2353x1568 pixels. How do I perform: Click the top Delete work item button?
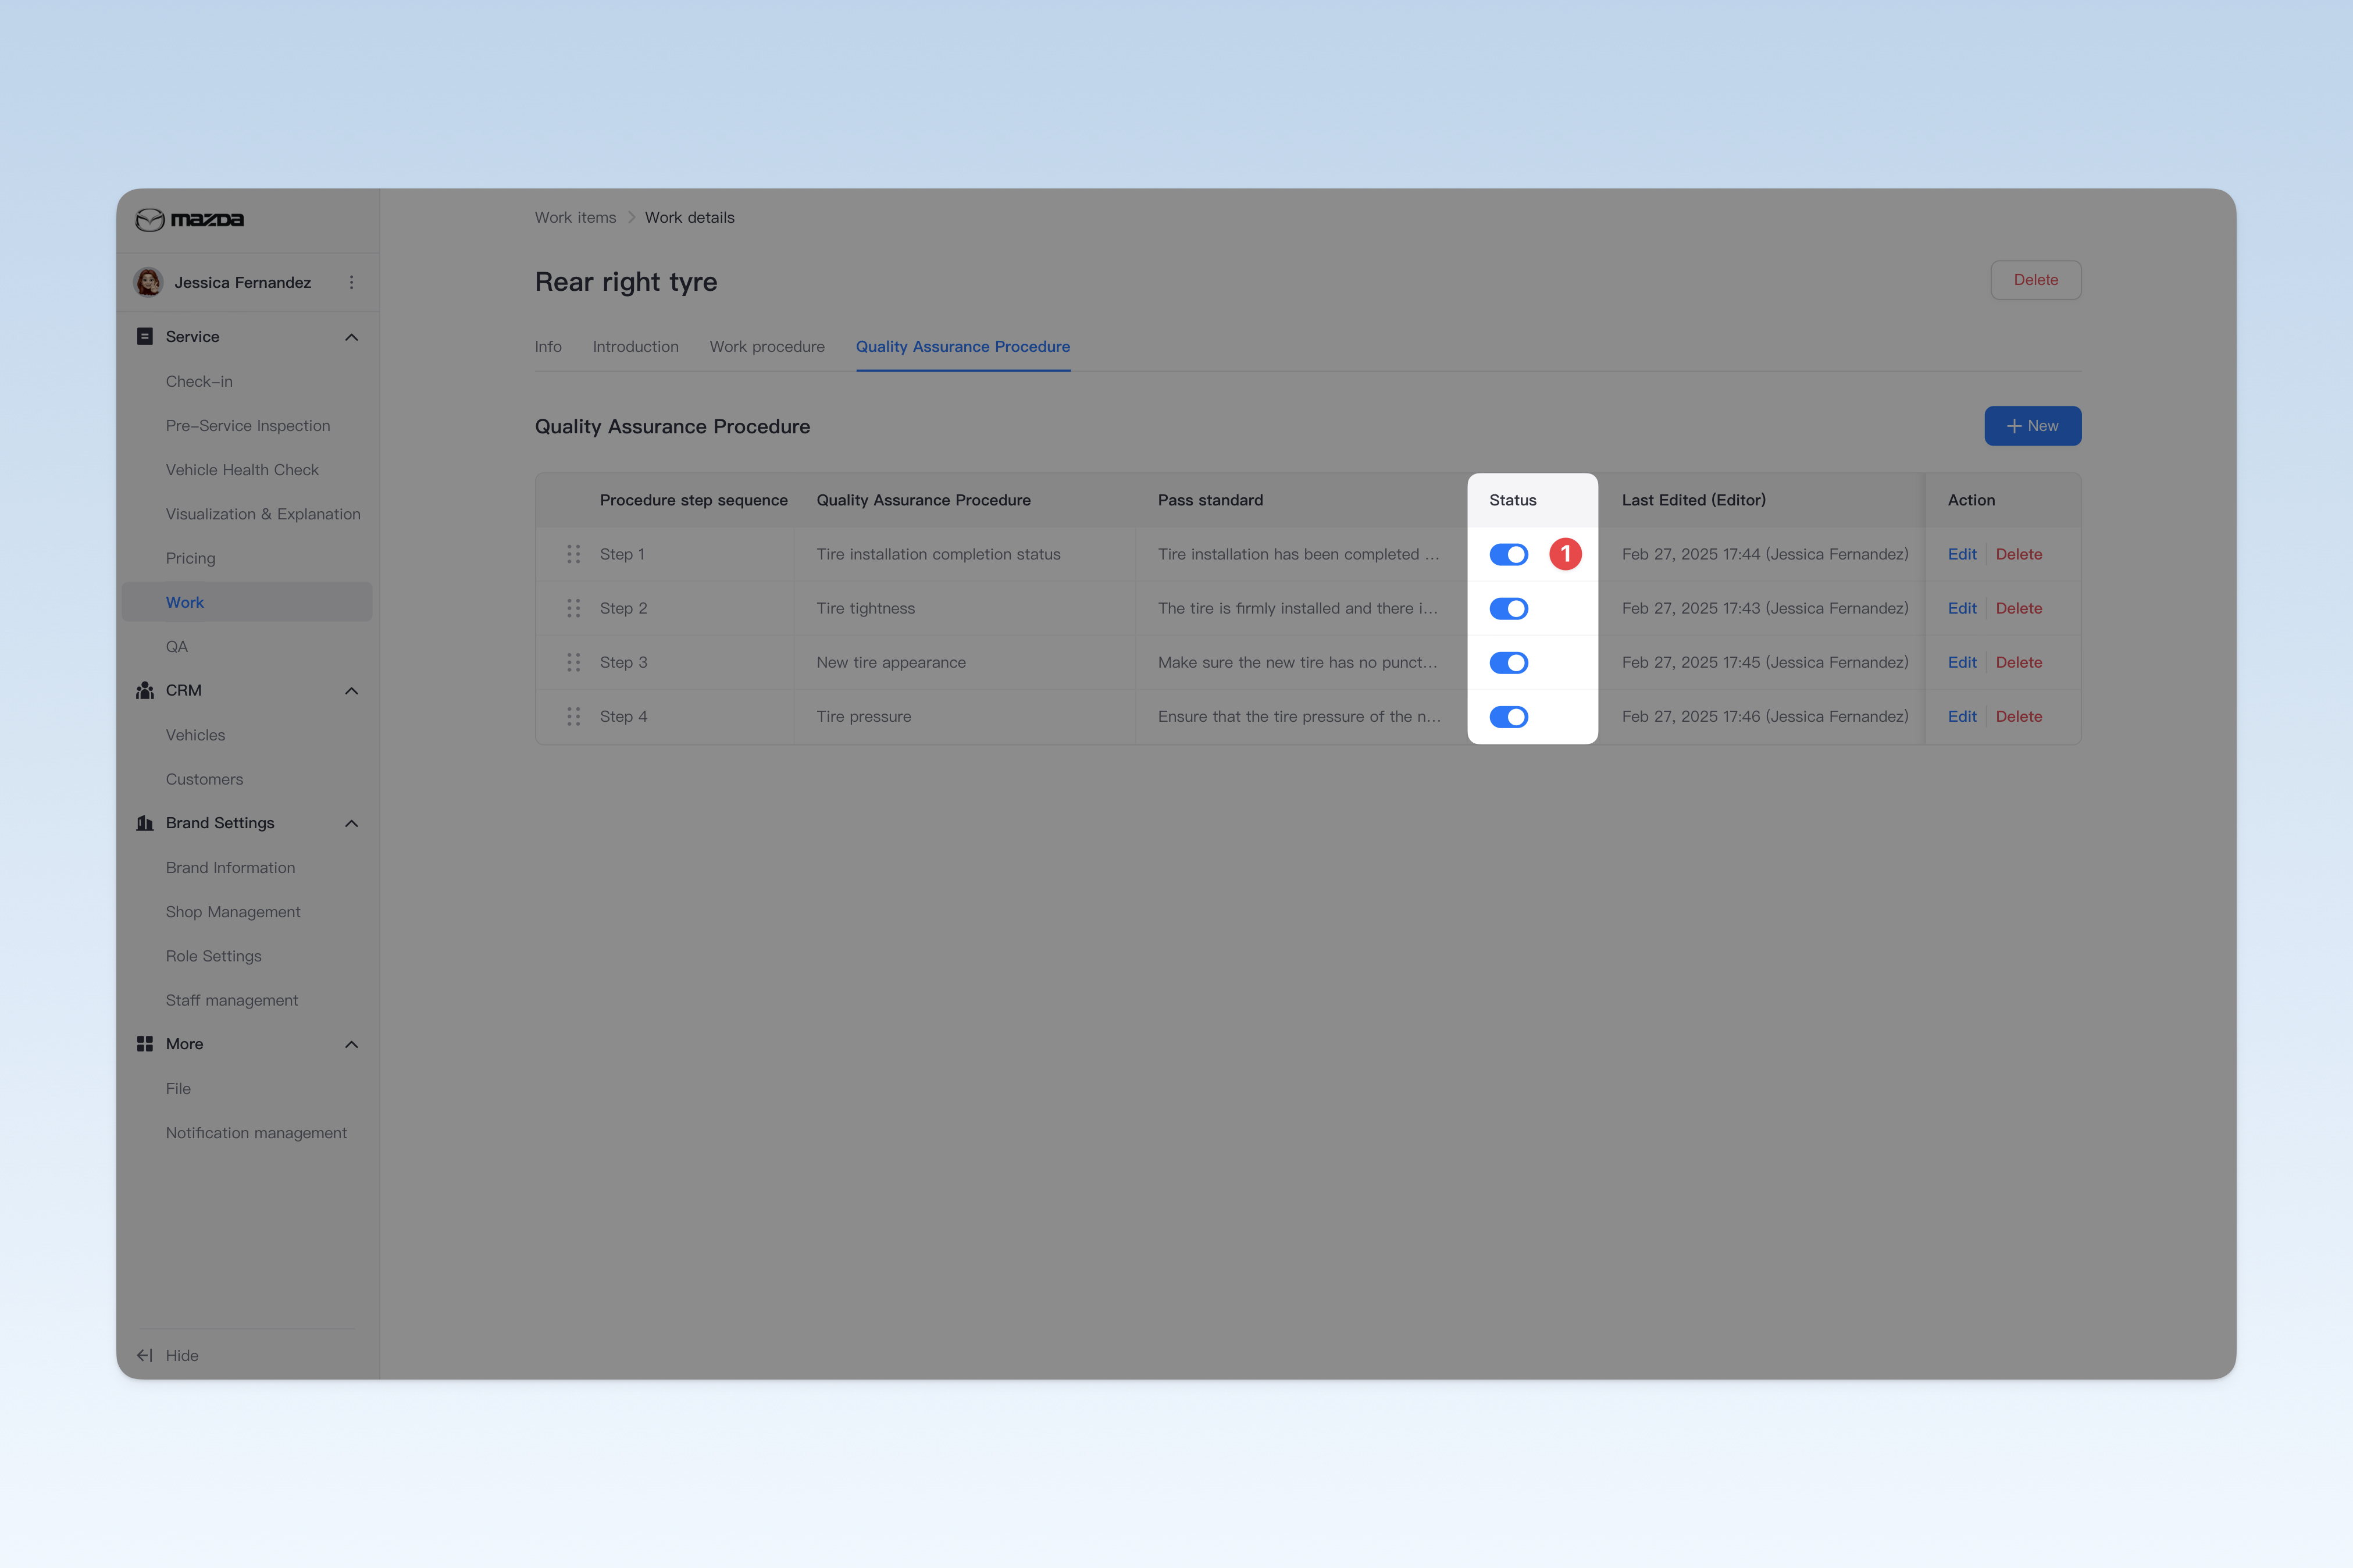click(x=2035, y=280)
